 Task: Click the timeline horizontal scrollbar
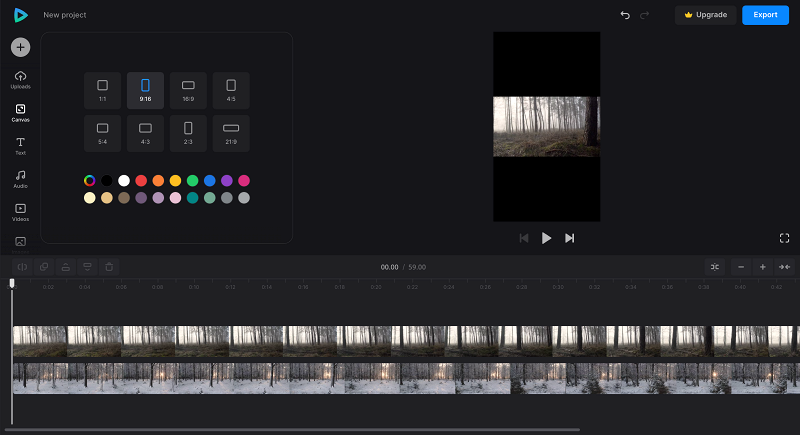(292, 430)
